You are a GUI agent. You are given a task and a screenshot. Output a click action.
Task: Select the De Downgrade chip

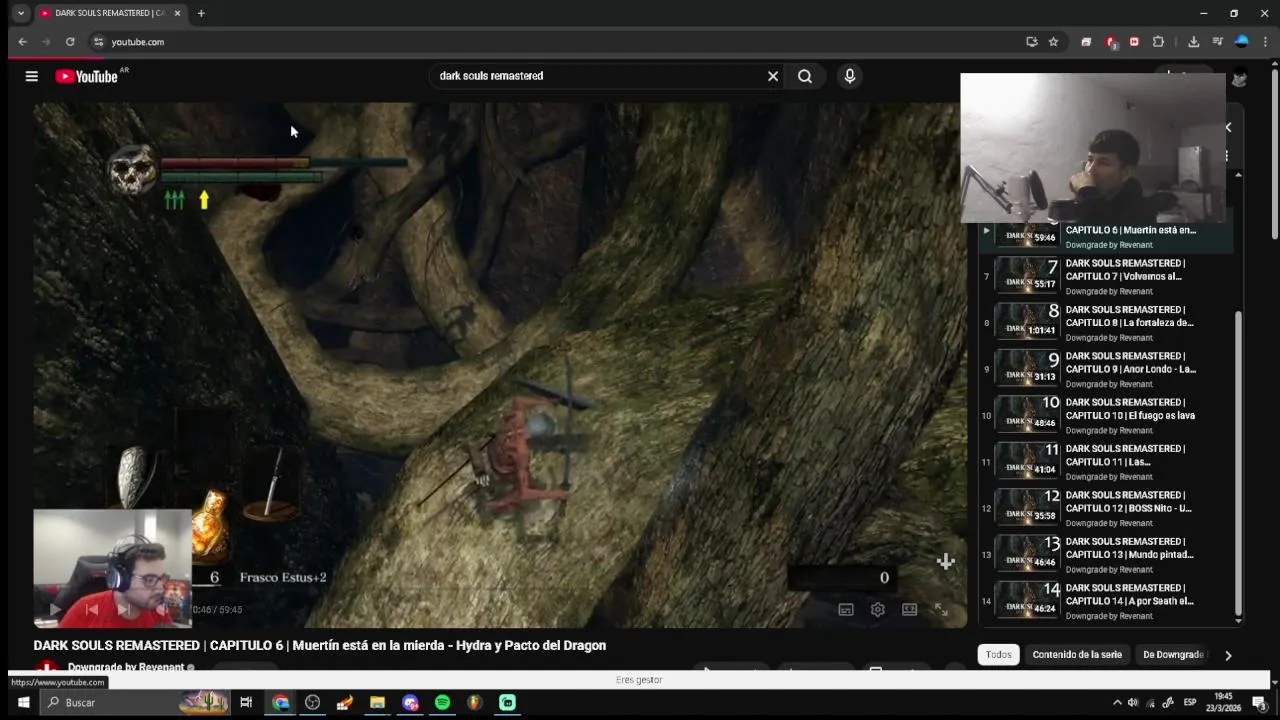pos(1172,654)
